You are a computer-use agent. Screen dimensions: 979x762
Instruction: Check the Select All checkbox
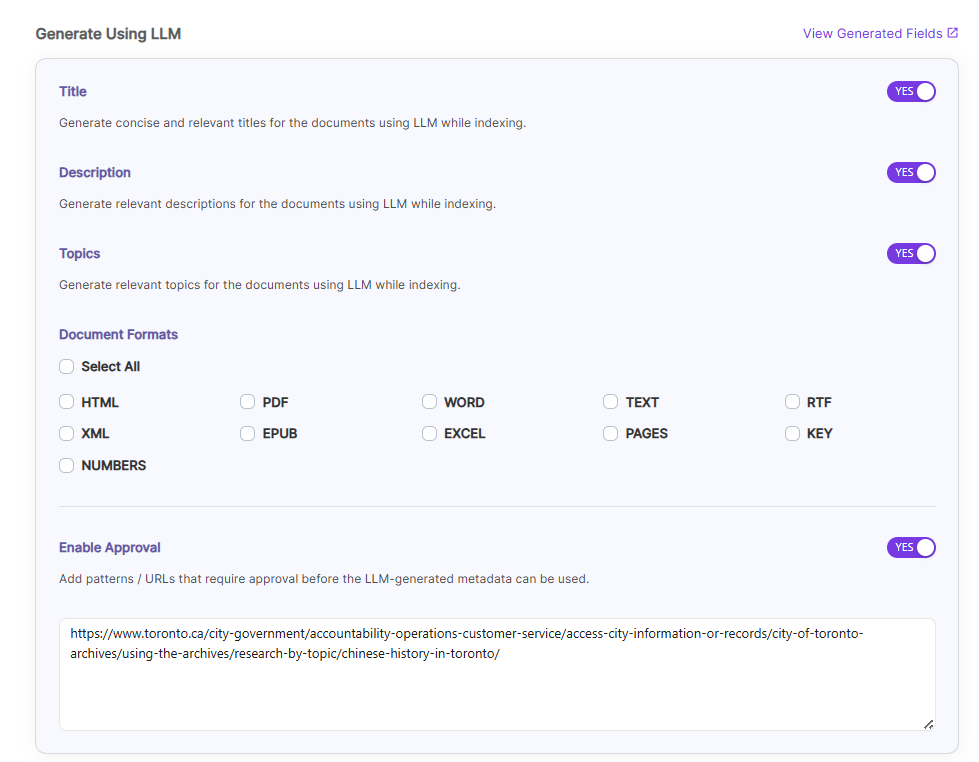(x=67, y=367)
